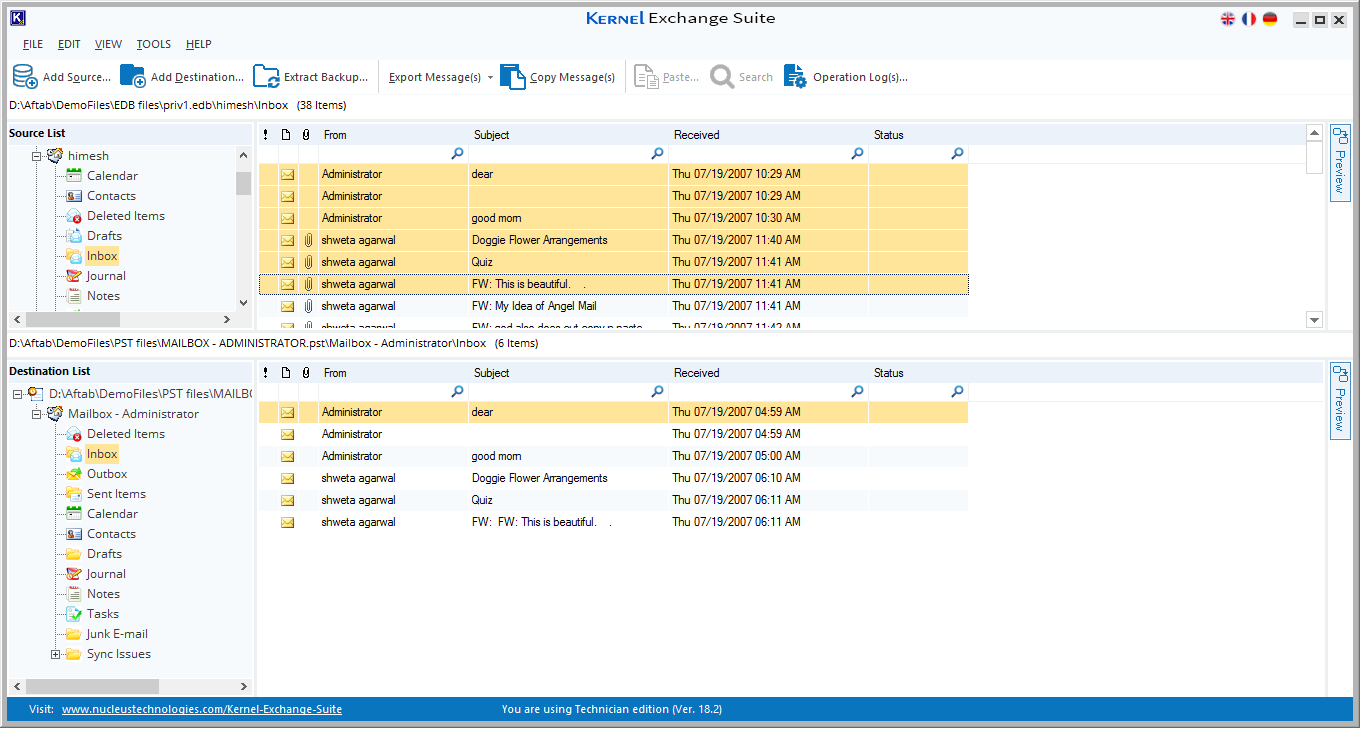Select destination message received 04:59 AM with subject 'dear'

pyautogui.click(x=613, y=412)
